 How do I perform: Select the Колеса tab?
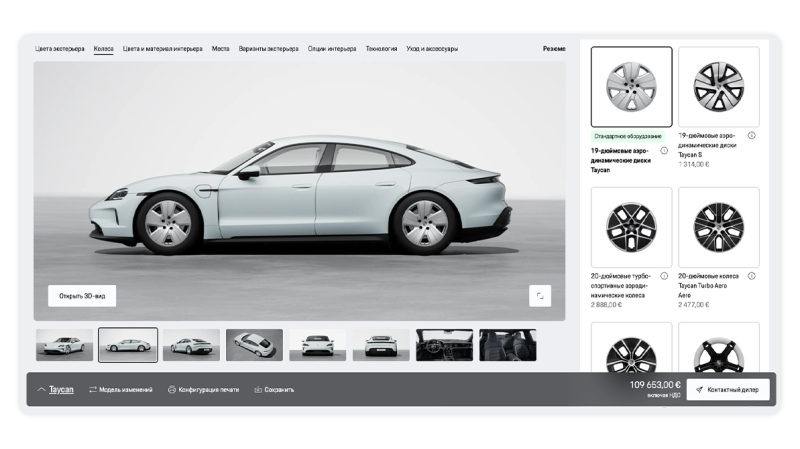click(104, 49)
